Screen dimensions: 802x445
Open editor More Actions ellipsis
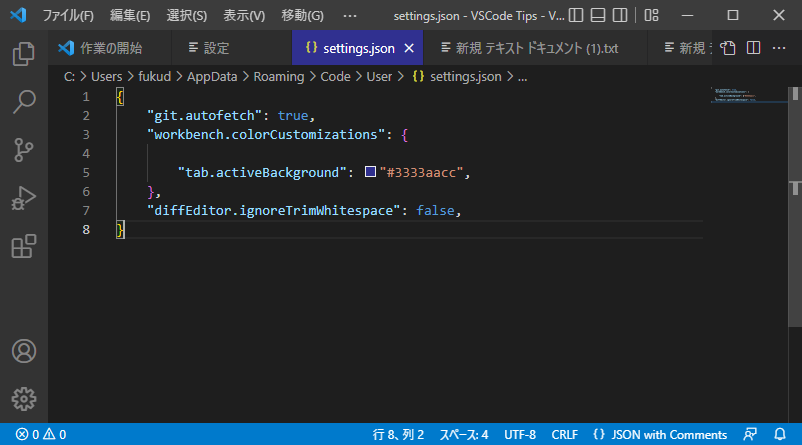click(779, 48)
